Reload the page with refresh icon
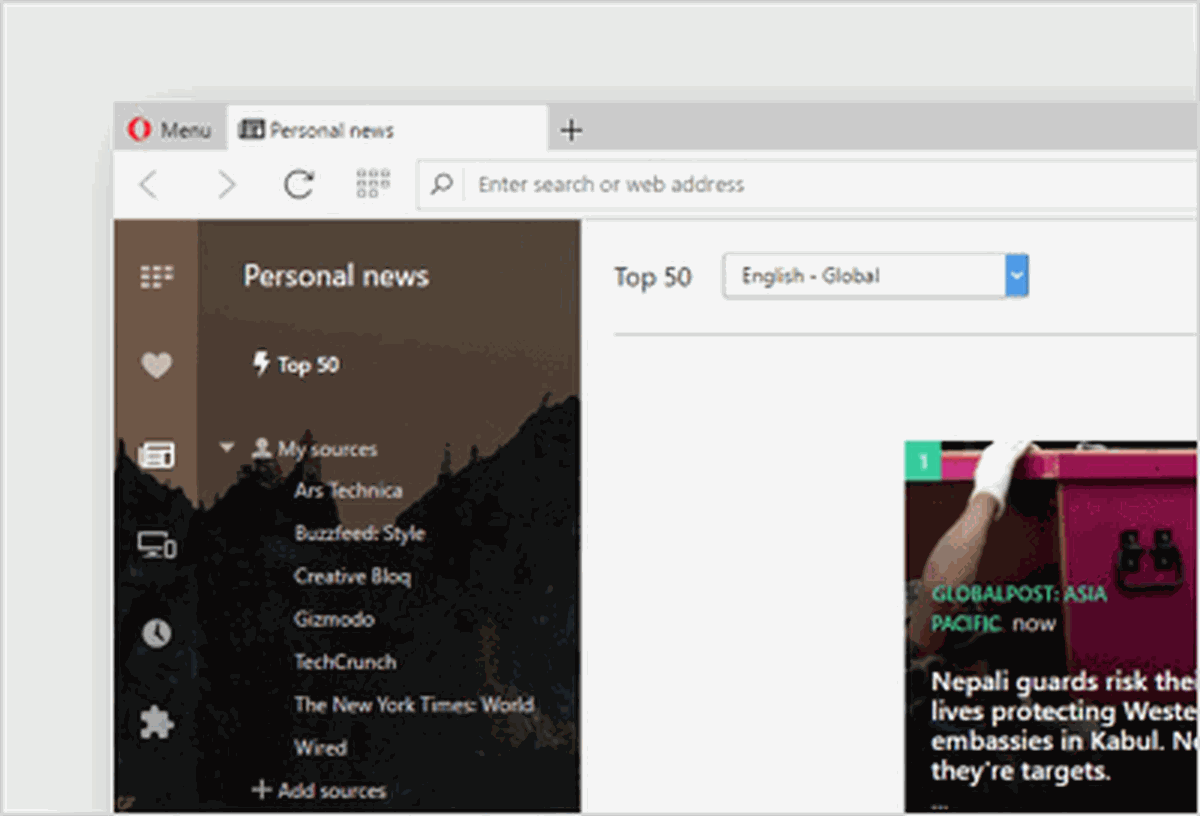 tap(299, 184)
